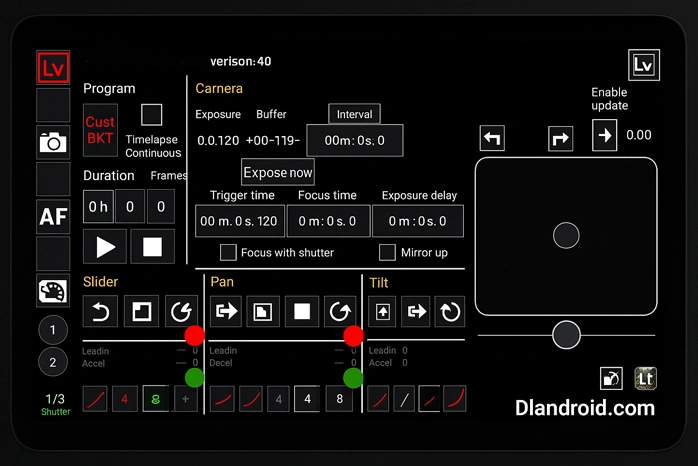This screenshot has height=466, width=698.
Task: Click the turn-back left arrow icon
Action: click(492, 138)
